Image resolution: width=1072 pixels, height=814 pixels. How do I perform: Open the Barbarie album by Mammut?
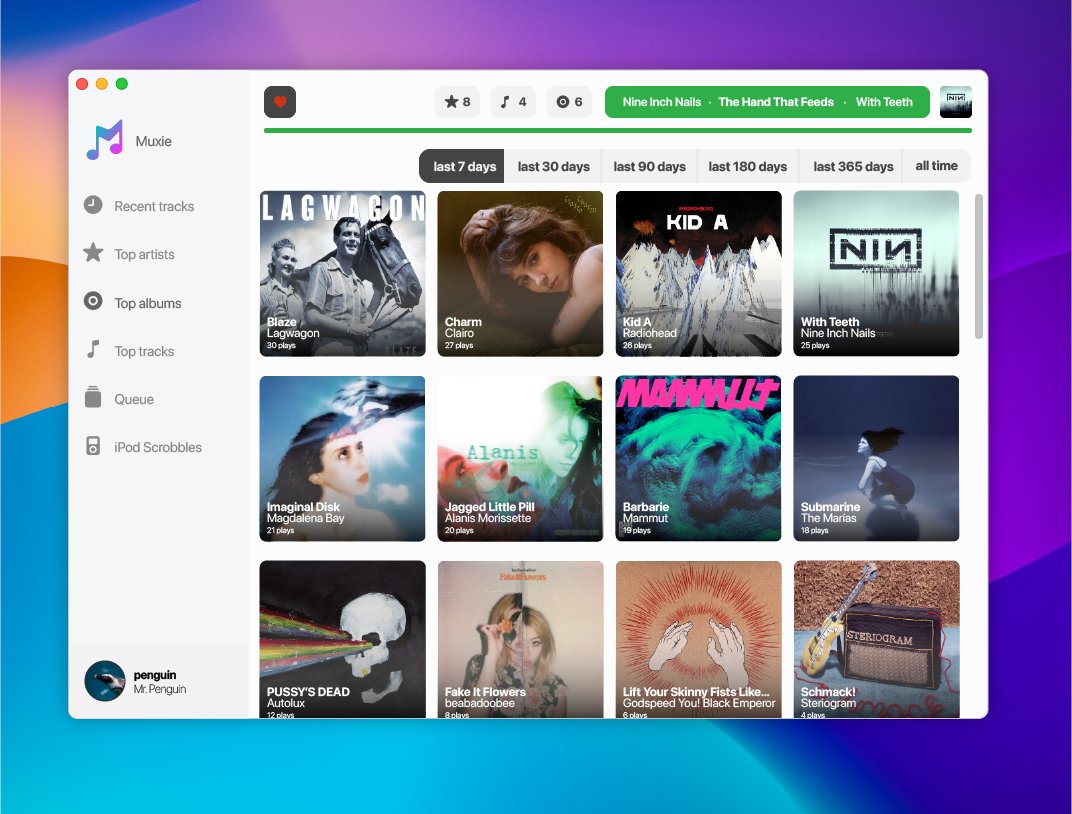[x=699, y=459]
